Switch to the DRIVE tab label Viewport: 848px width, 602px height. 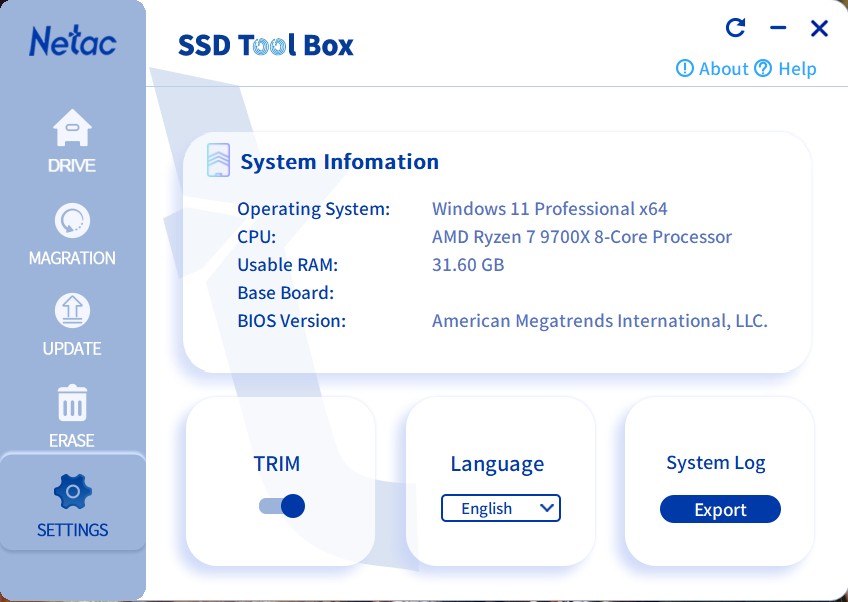(x=72, y=166)
